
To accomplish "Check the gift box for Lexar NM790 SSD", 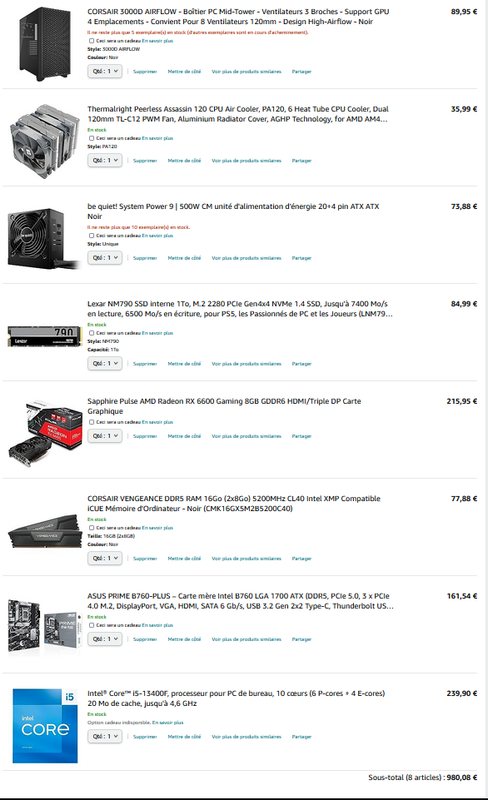I will click(x=92, y=333).
